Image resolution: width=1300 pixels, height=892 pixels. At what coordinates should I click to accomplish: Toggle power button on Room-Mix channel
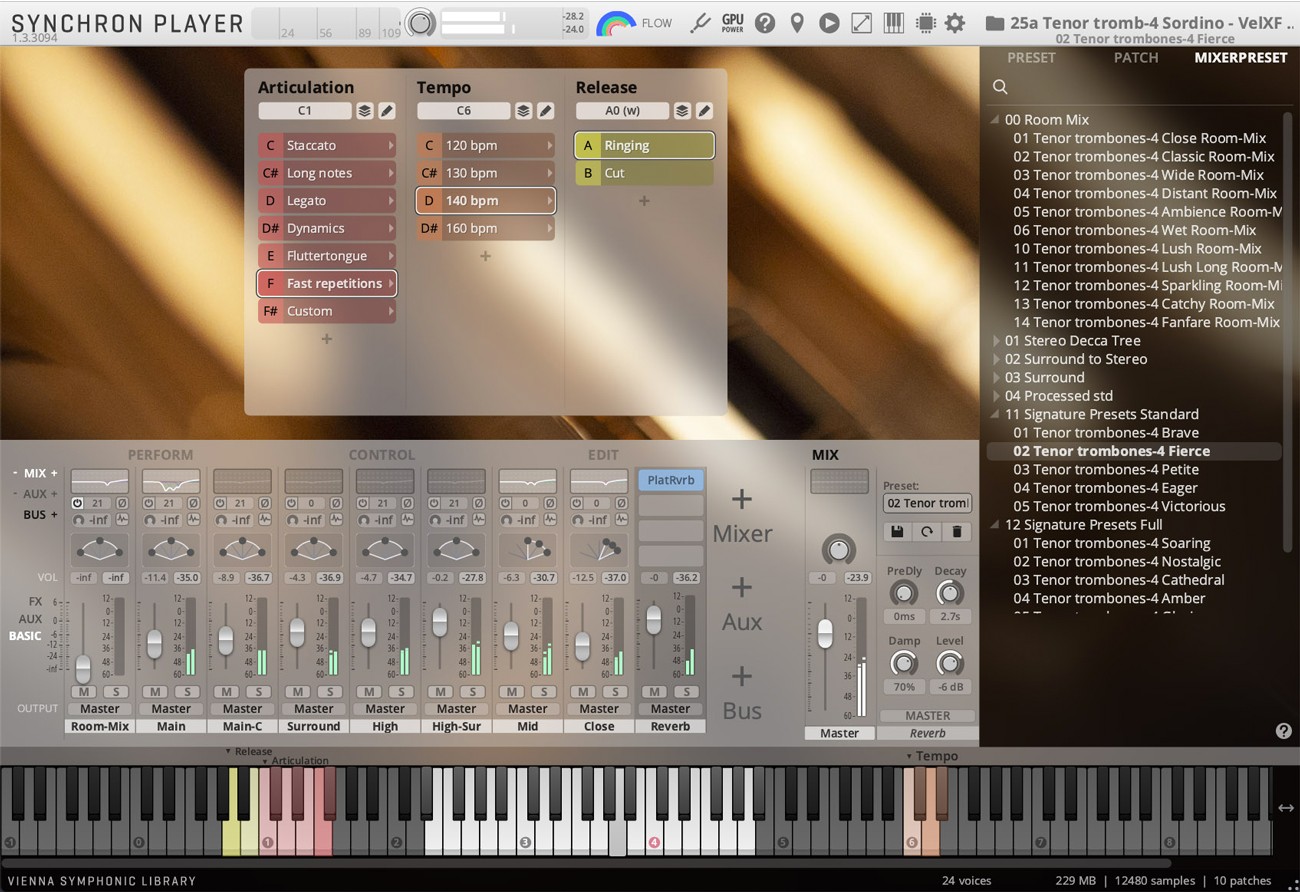point(78,503)
